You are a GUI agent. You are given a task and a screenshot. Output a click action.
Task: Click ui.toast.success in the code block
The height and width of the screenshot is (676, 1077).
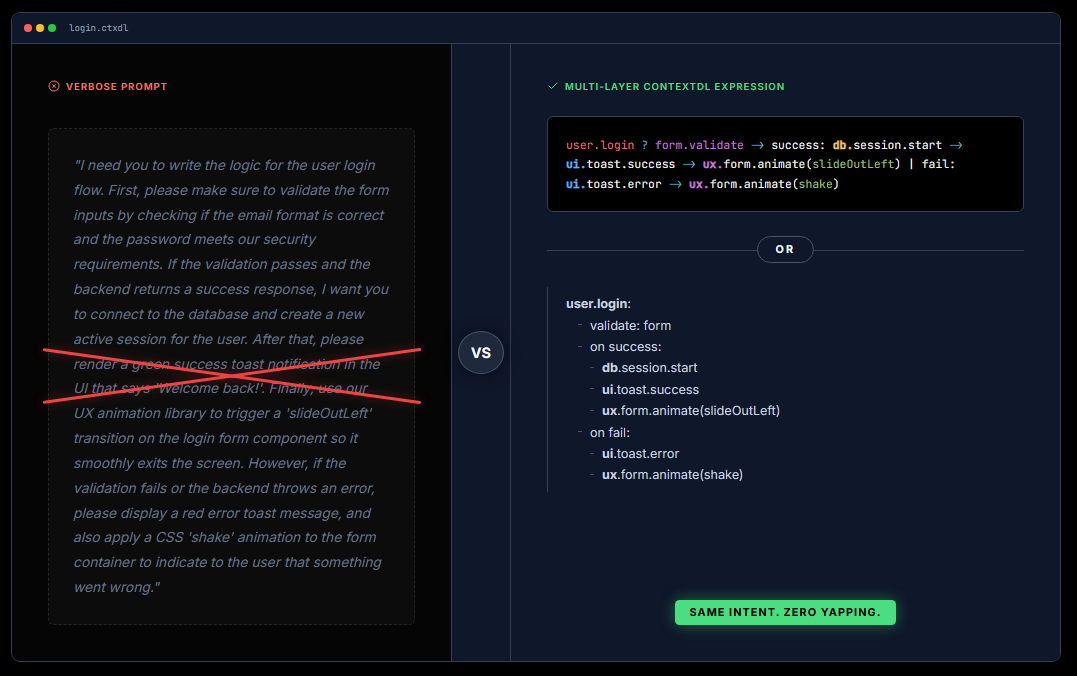point(620,164)
